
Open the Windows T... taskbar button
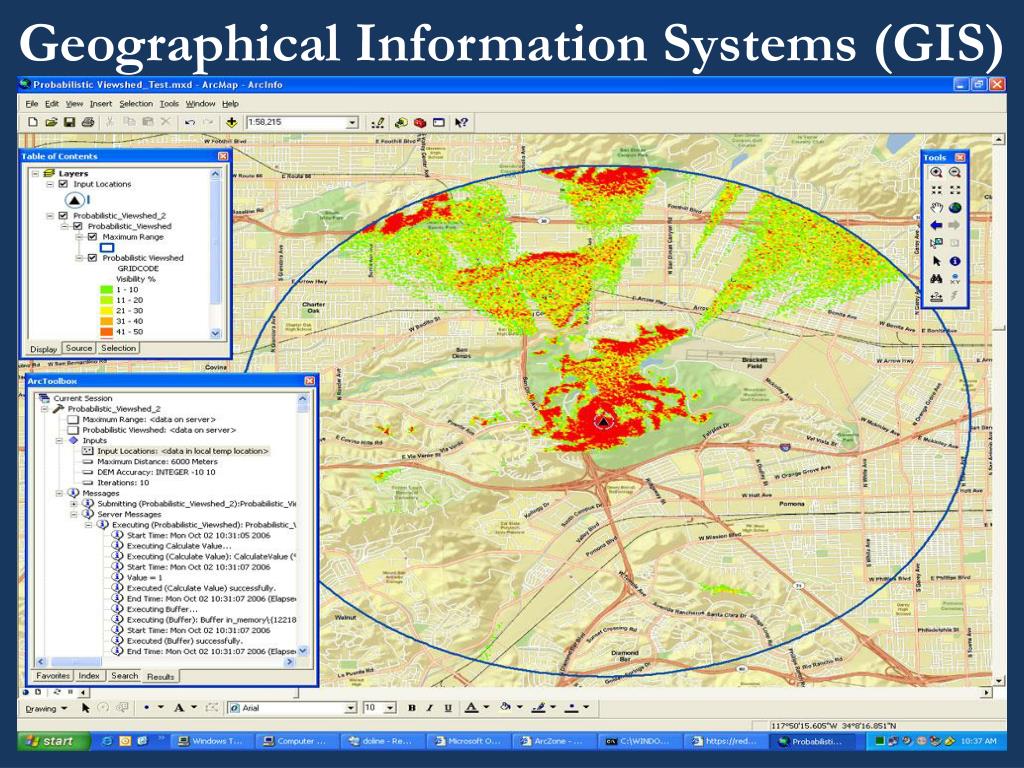click(x=212, y=741)
